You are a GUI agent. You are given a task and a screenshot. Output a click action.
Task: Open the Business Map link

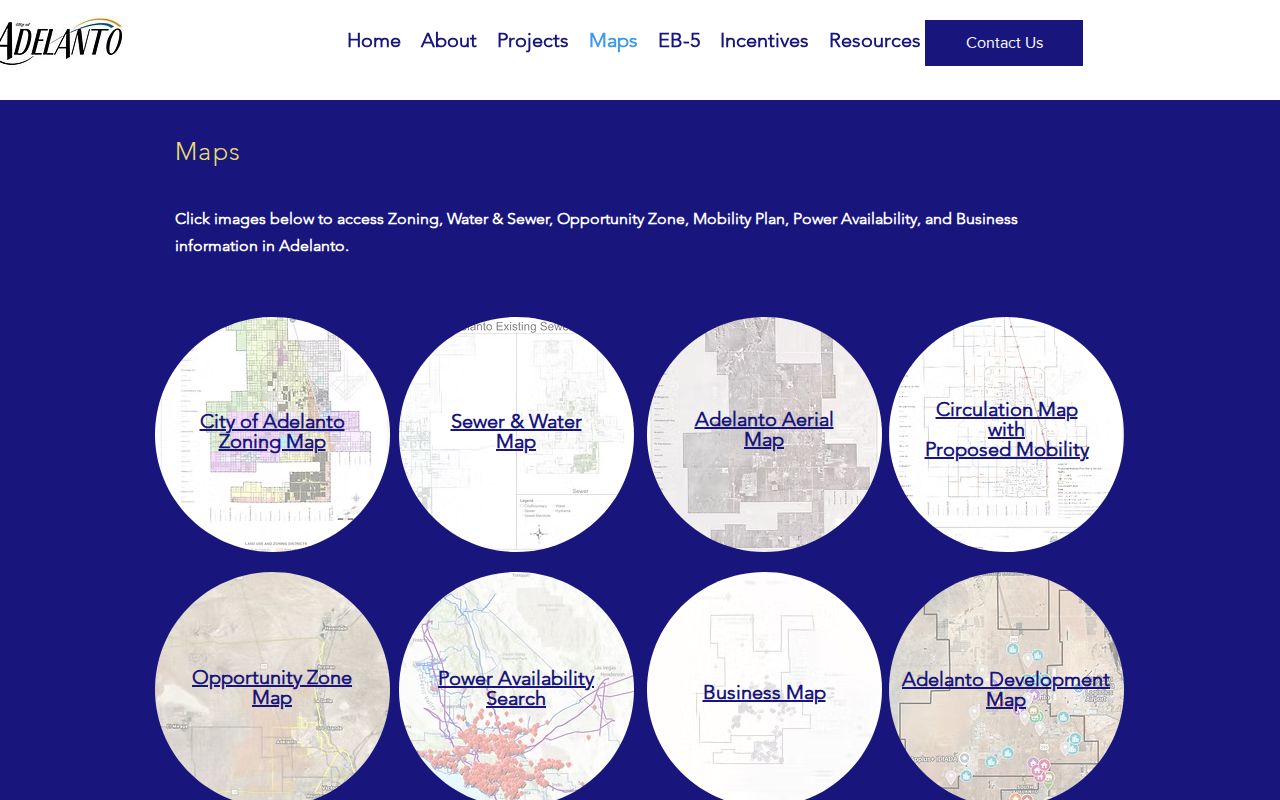764,693
